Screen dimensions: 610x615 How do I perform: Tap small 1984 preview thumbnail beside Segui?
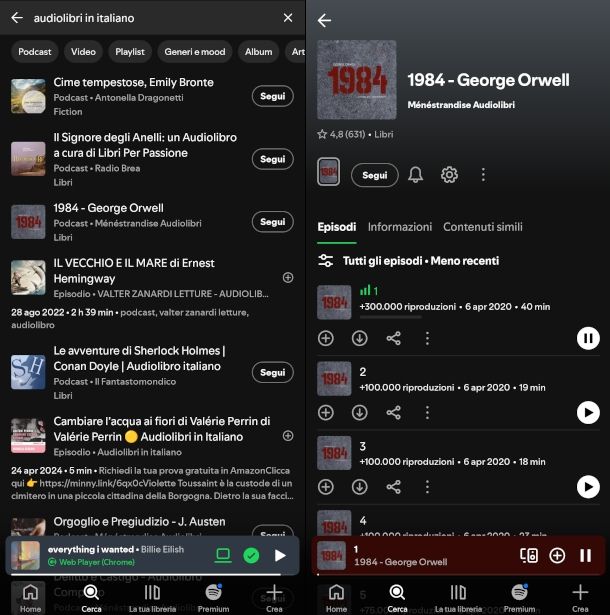[x=328, y=171]
